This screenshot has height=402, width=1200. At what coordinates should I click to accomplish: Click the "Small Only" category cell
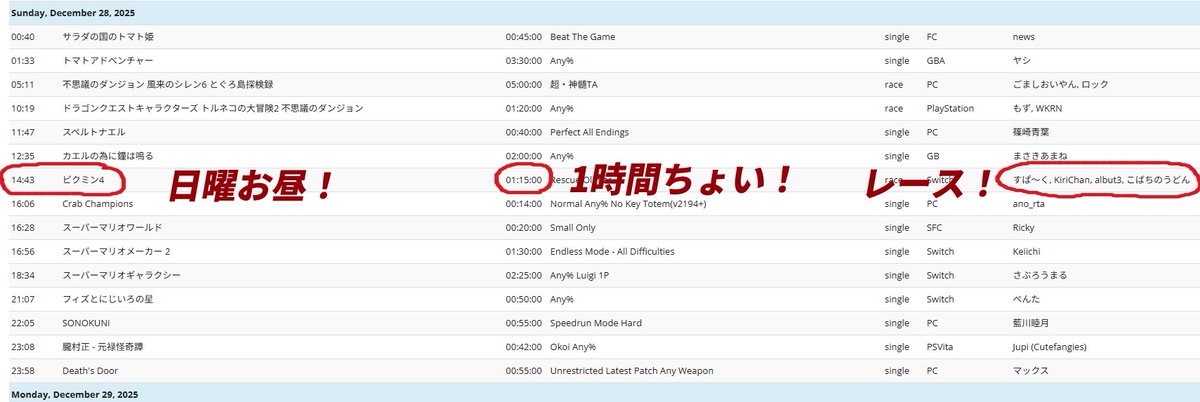[x=574, y=227]
